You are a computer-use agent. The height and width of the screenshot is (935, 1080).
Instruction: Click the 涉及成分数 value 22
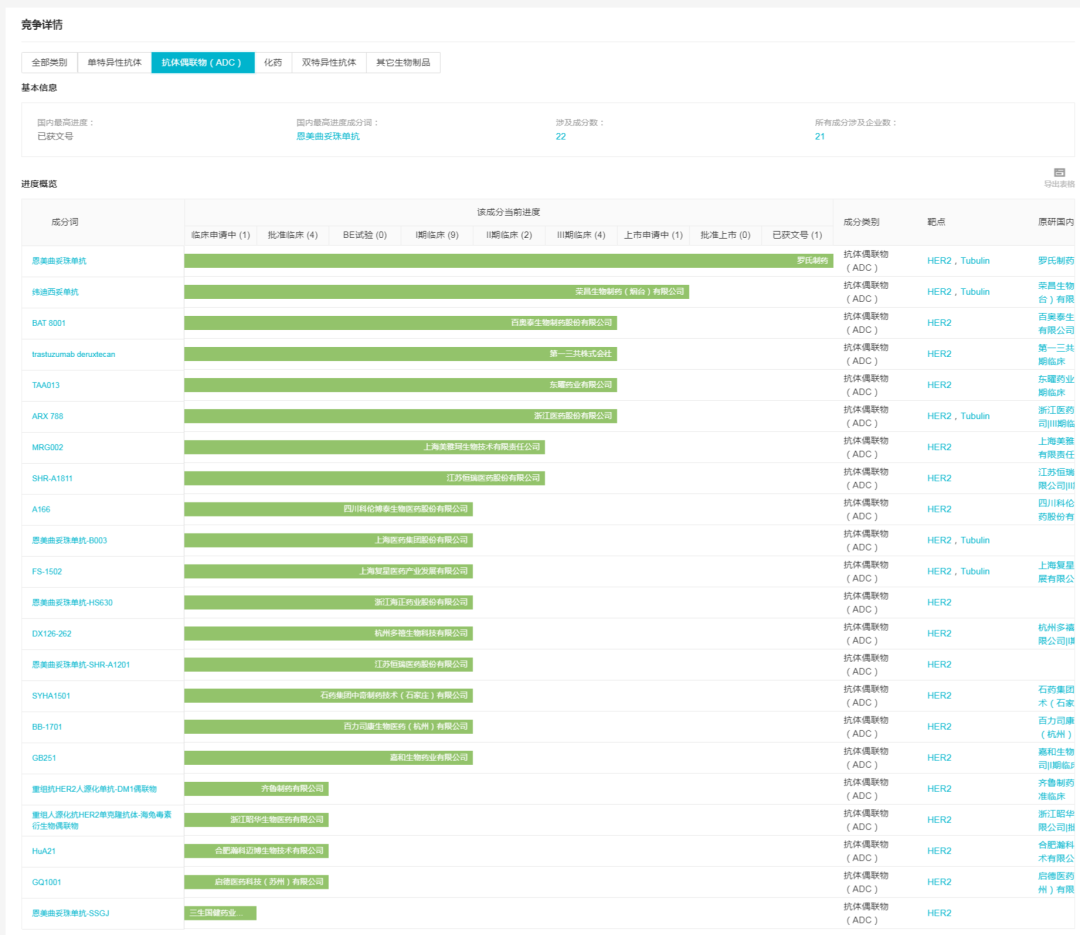click(x=561, y=136)
